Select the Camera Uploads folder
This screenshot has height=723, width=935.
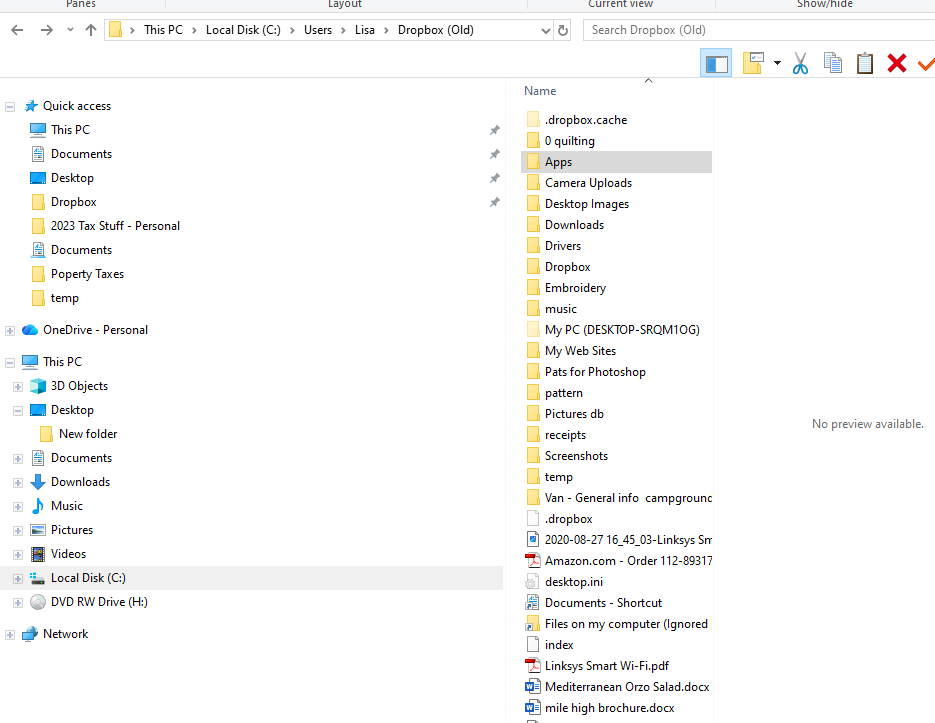click(588, 183)
